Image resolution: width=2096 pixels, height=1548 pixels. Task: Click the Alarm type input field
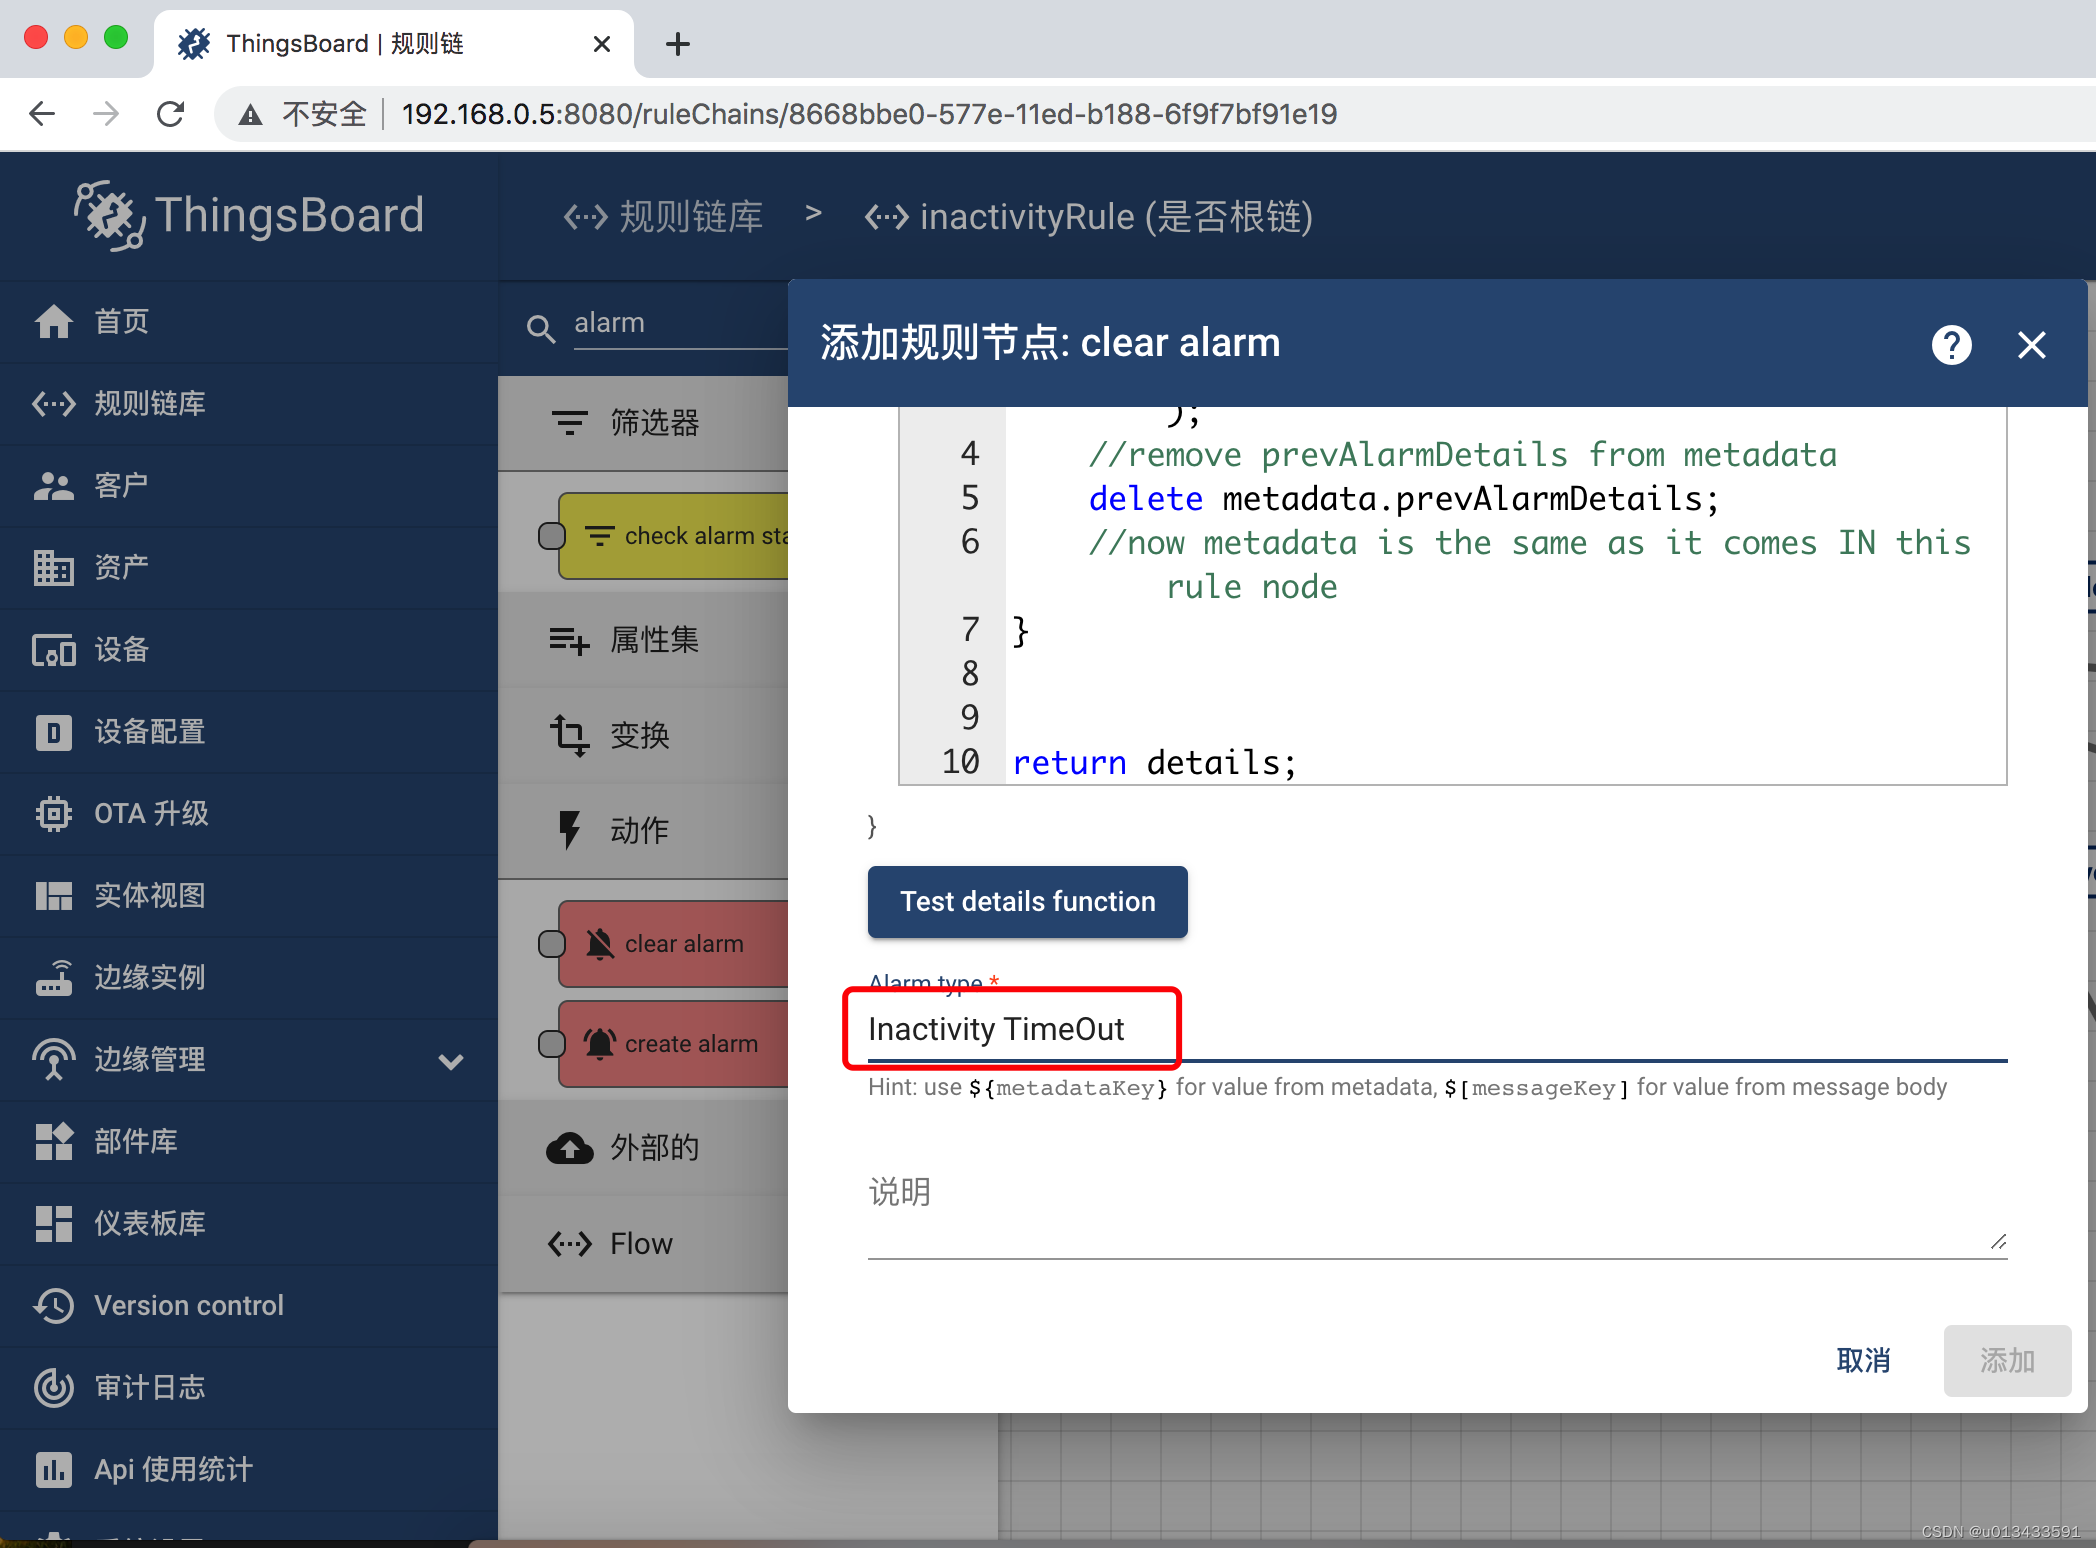[x=1437, y=1029]
